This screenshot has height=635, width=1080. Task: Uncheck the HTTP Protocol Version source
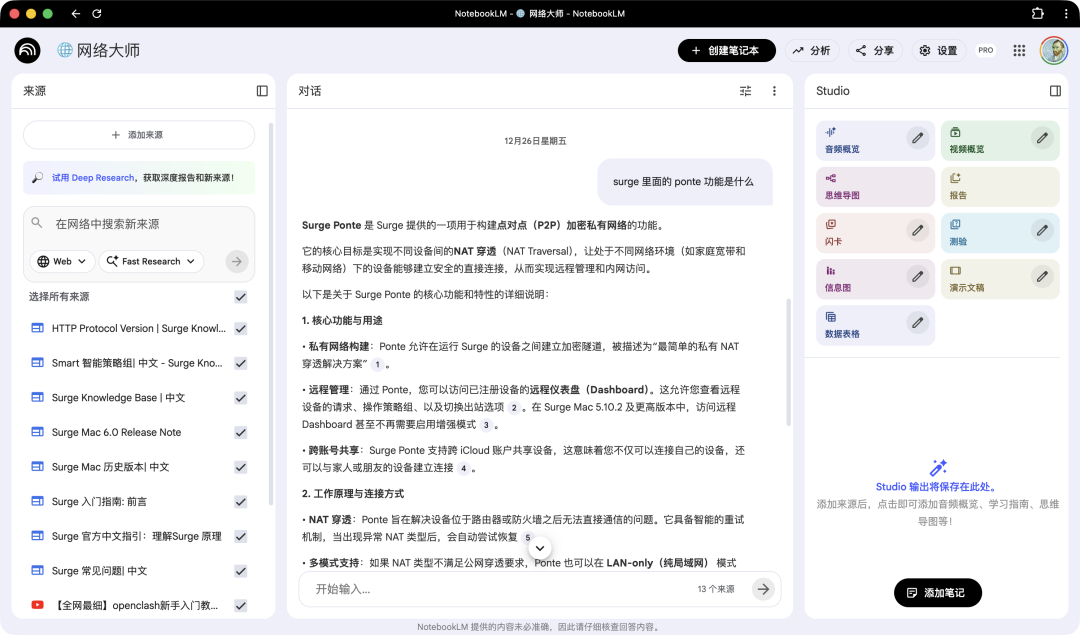pyautogui.click(x=240, y=329)
